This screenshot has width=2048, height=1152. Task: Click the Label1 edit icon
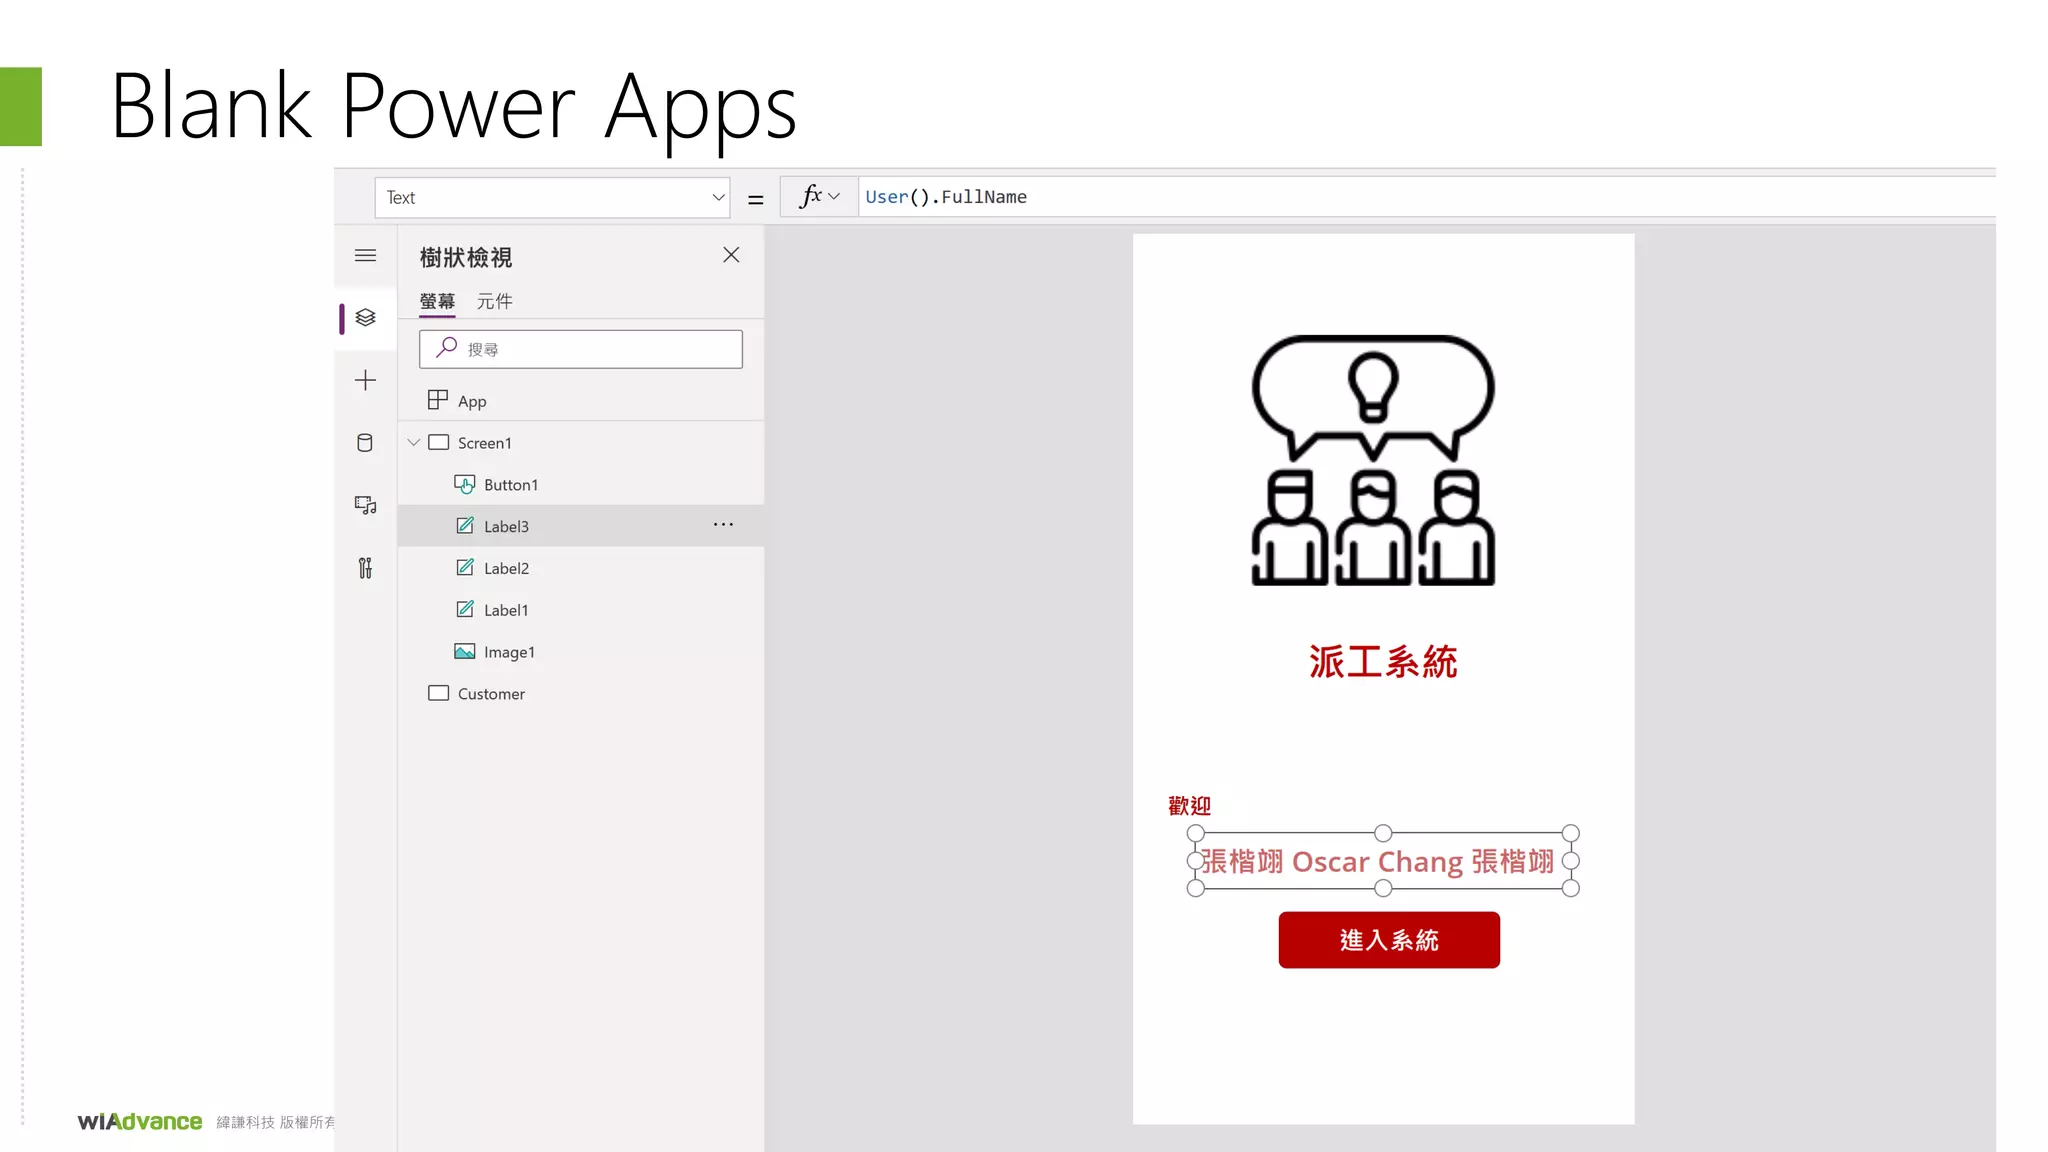(465, 609)
